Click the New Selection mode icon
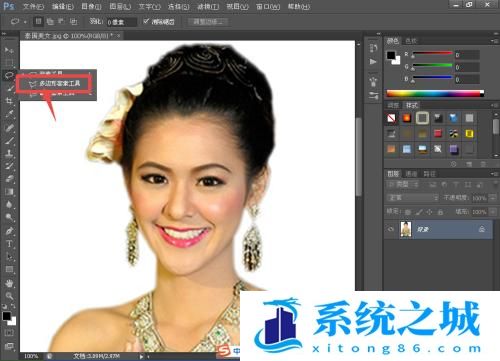500x361 pixels. point(38,22)
